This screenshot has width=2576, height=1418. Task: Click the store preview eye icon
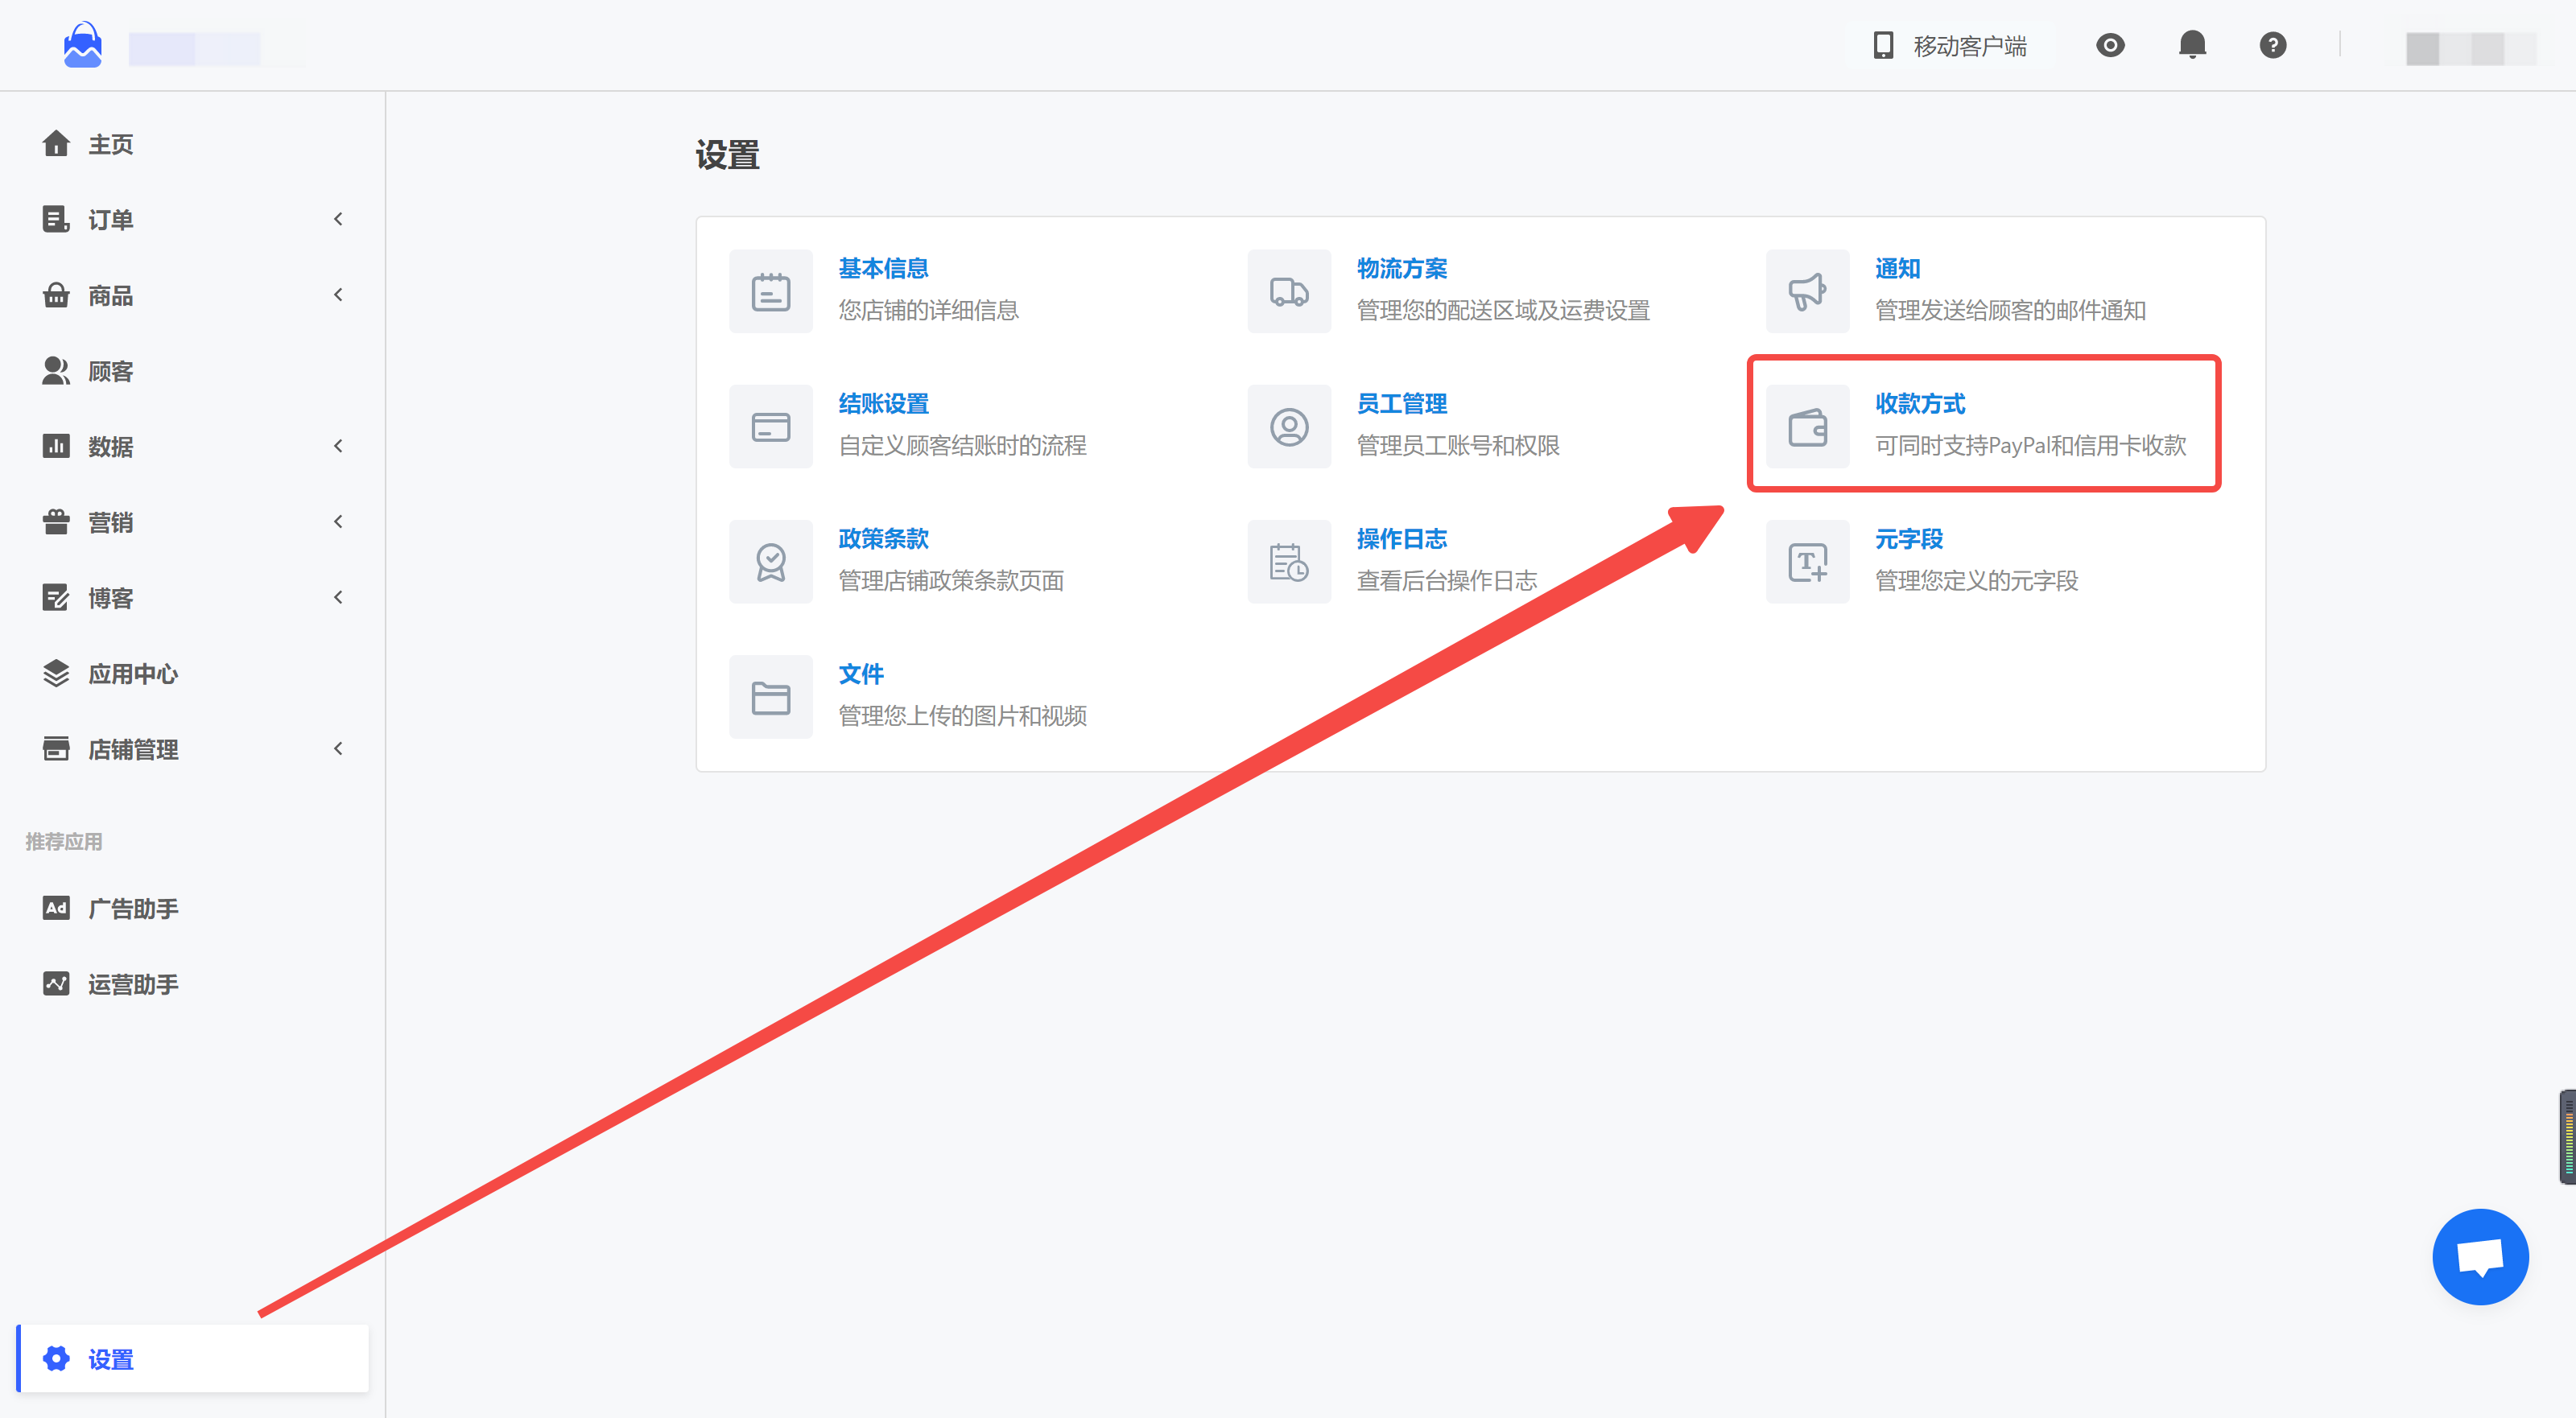pyautogui.click(x=2110, y=45)
